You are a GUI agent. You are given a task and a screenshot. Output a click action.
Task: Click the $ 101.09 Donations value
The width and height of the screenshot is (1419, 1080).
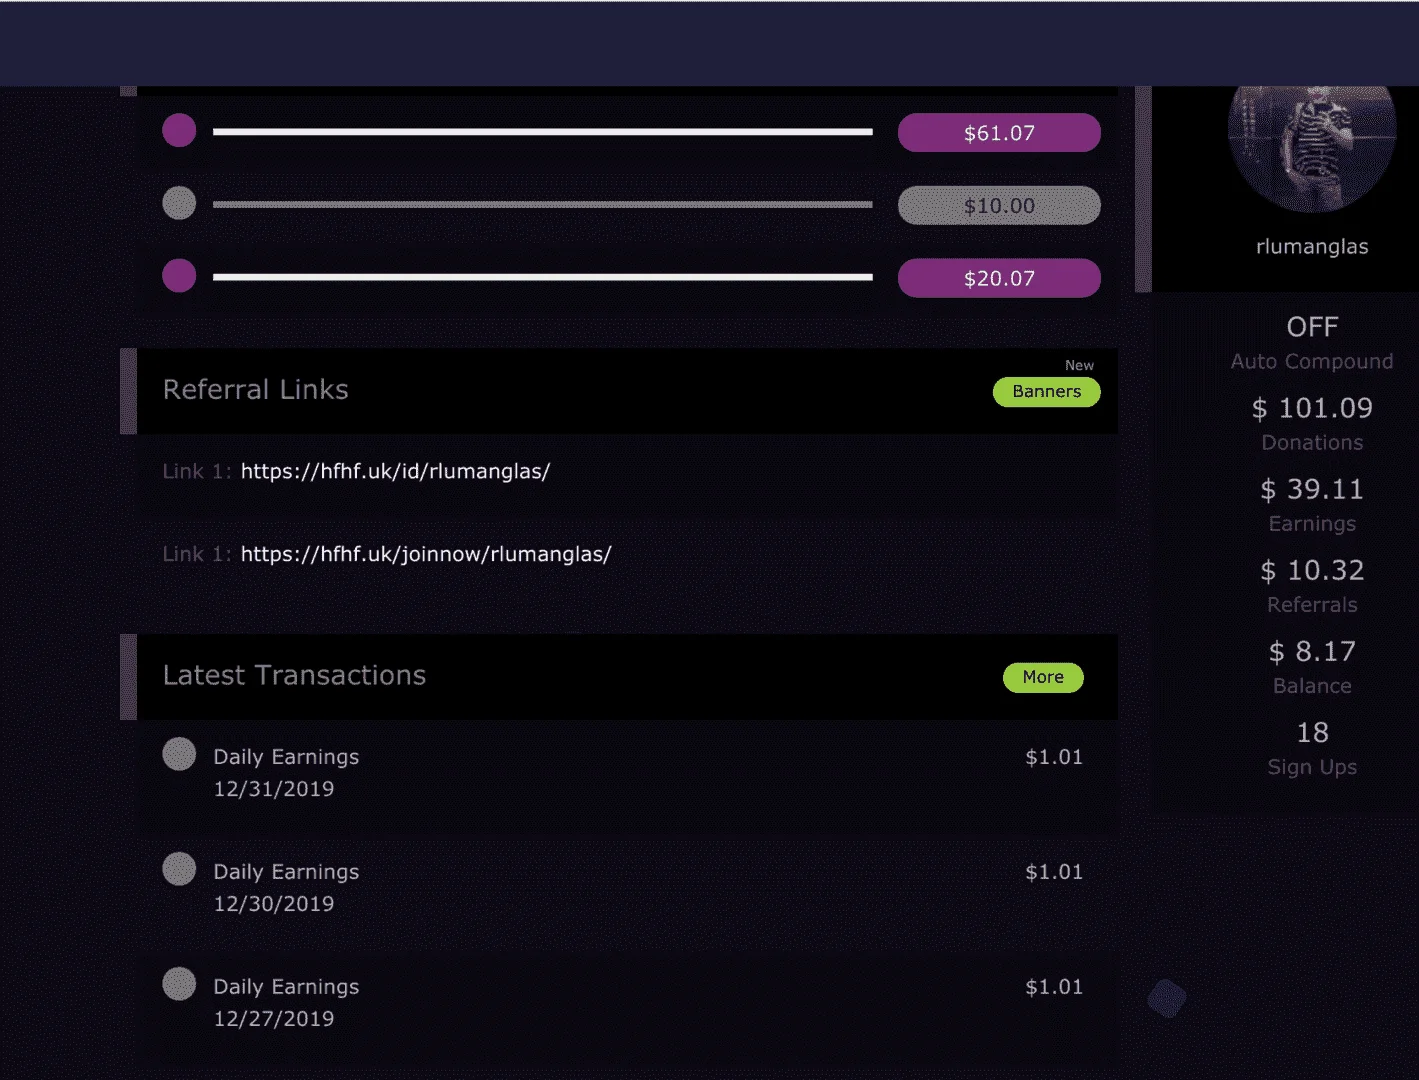click(1312, 408)
